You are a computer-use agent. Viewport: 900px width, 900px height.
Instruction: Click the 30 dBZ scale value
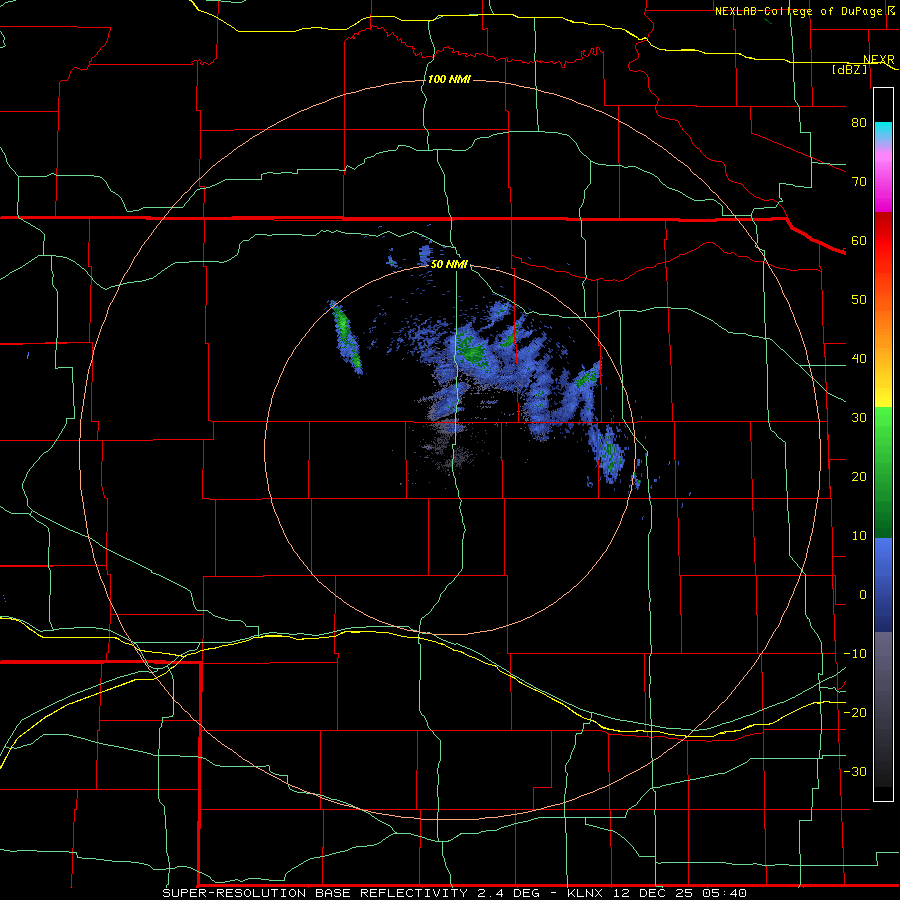(x=859, y=417)
